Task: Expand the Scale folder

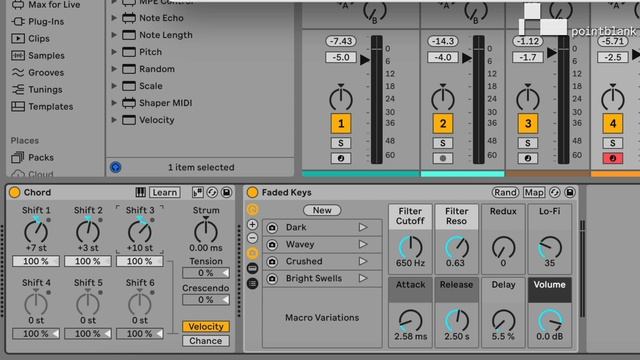Action: (115, 86)
